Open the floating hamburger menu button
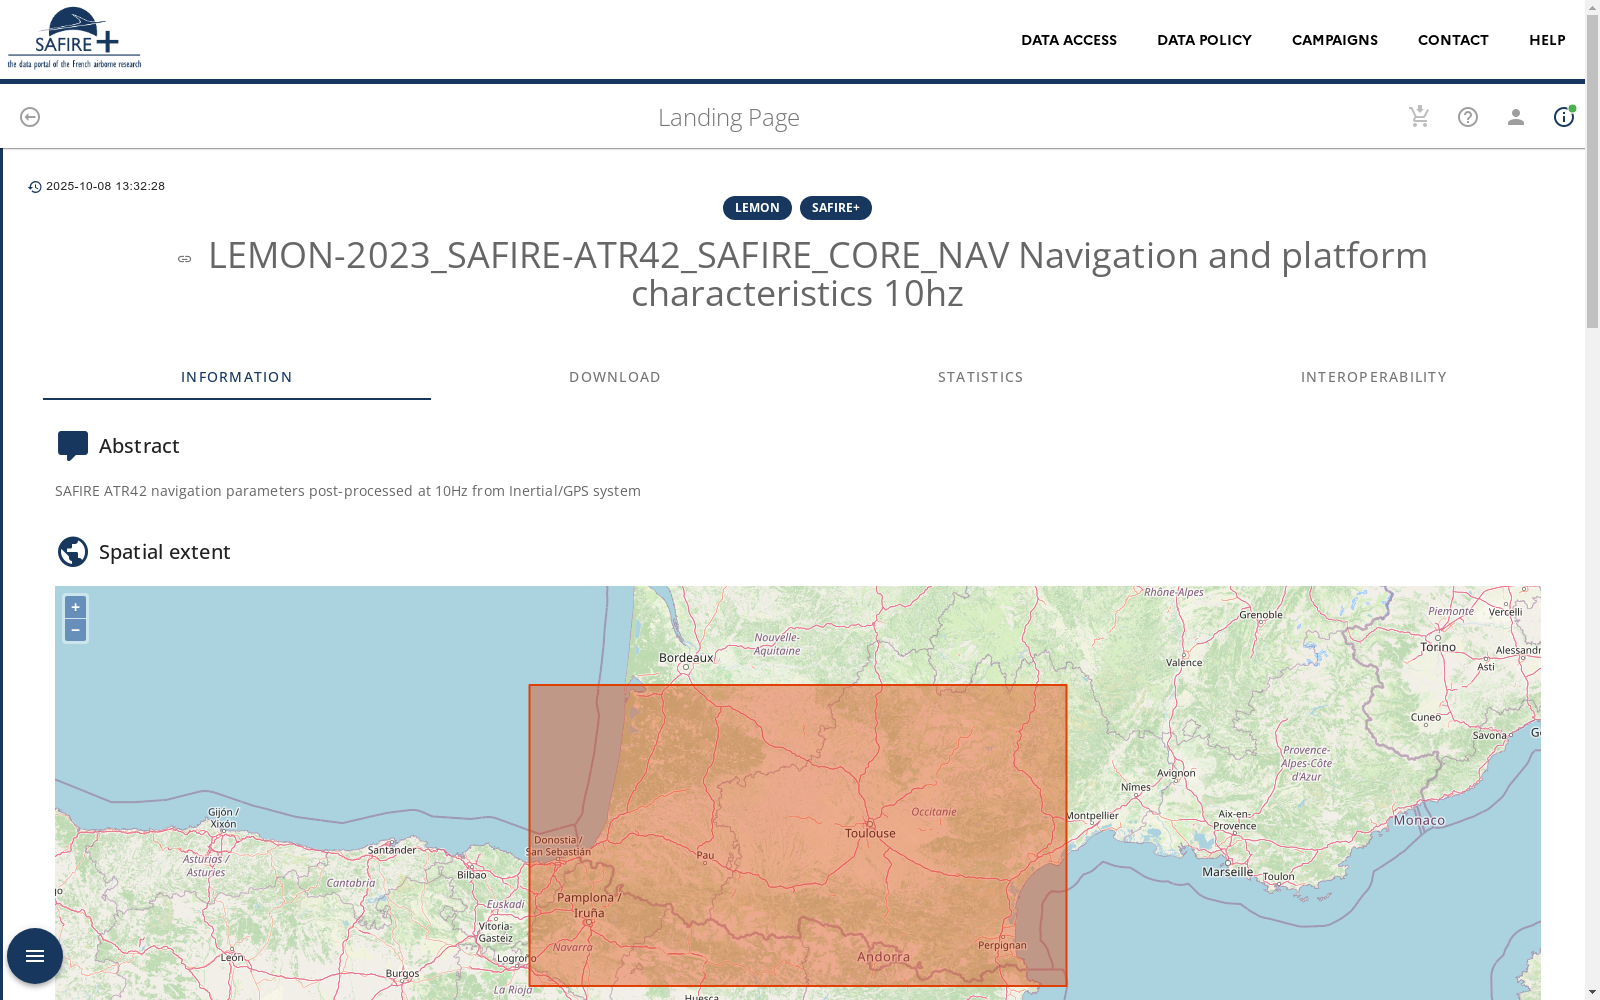The height and width of the screenshot is (1000, 1600). point(35,956)
